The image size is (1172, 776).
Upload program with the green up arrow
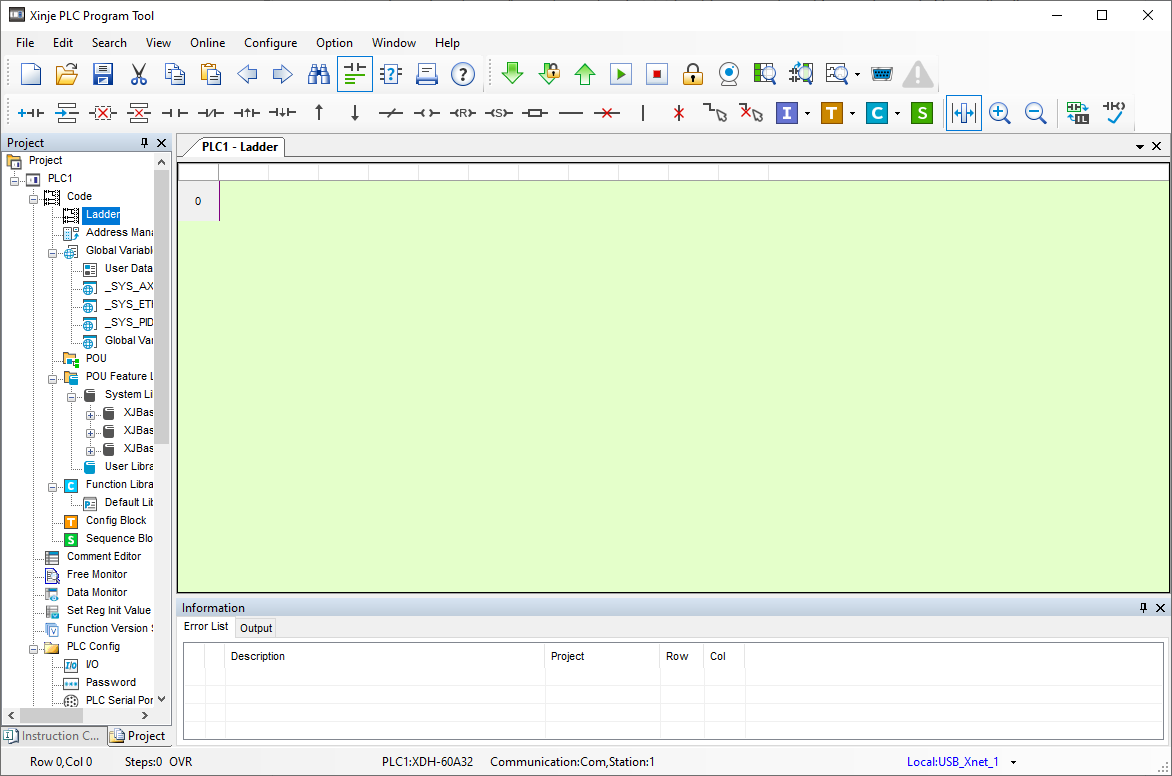[x=585, y=74]
